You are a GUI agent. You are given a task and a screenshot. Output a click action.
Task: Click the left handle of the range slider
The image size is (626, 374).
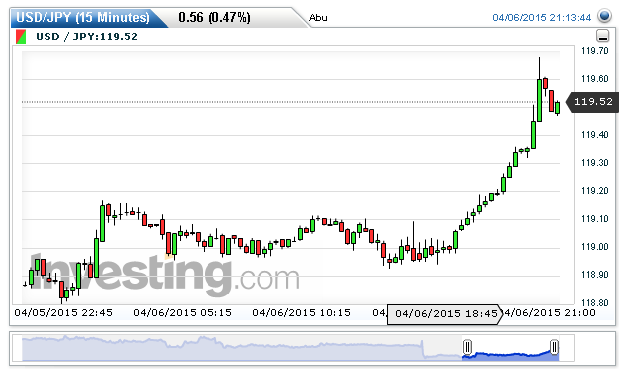(x=467, y=347)
